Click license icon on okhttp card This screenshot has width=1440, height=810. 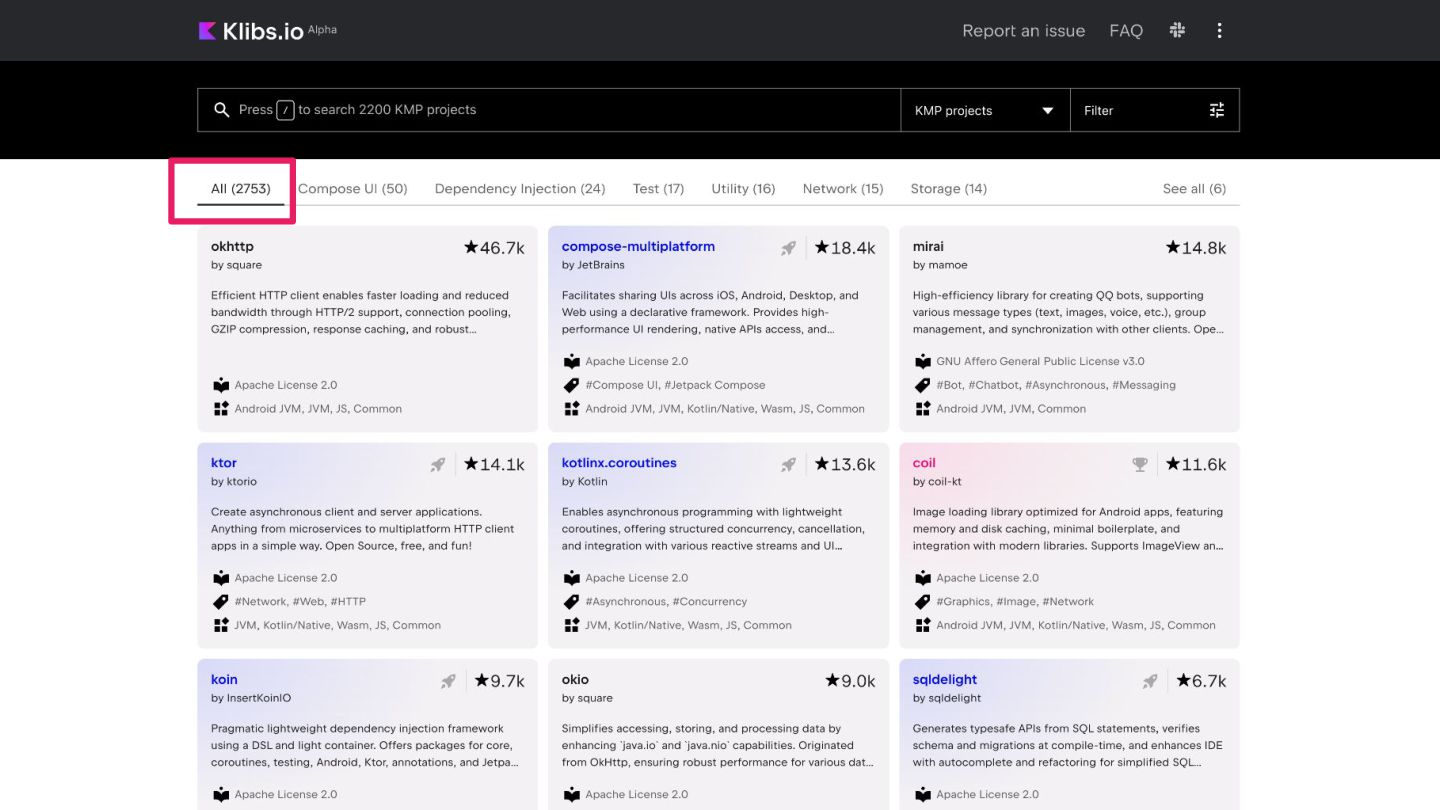[x=221, y=385]
